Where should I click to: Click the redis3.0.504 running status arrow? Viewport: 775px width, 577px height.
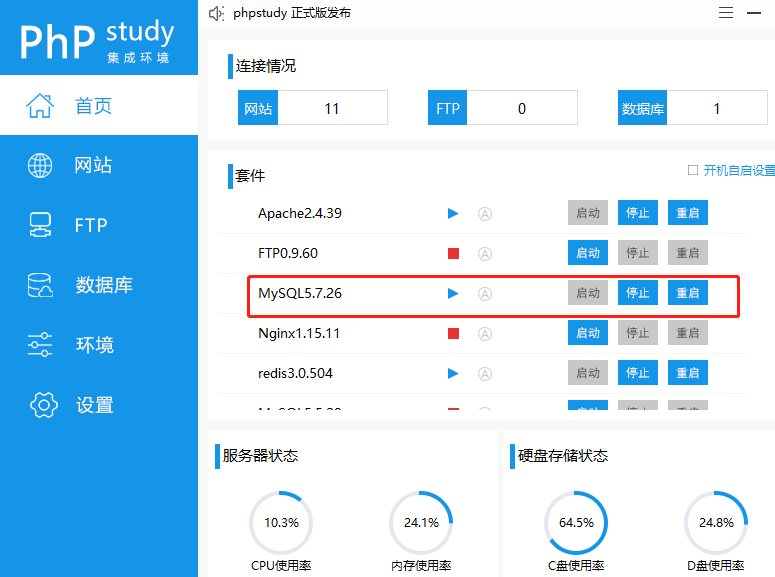pyautogui.click(x=453, y=373)
